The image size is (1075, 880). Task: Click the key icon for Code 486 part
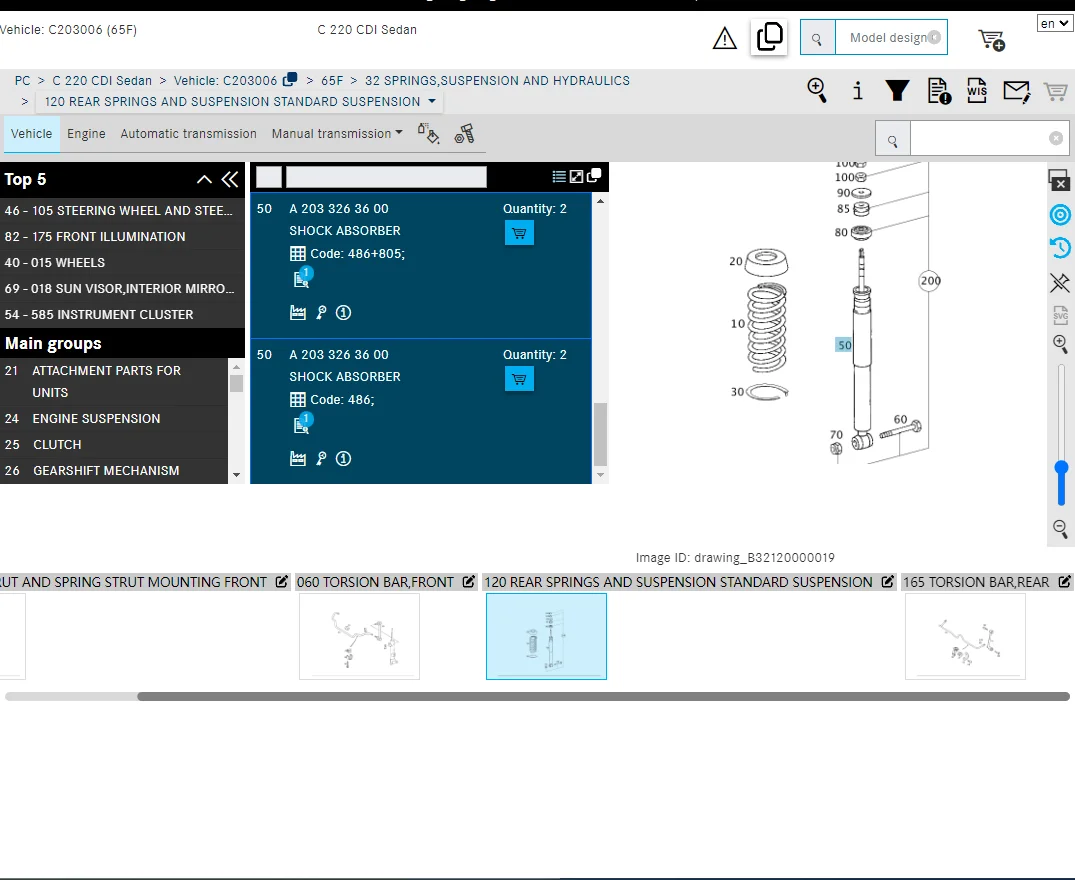[x=321, y=459]
